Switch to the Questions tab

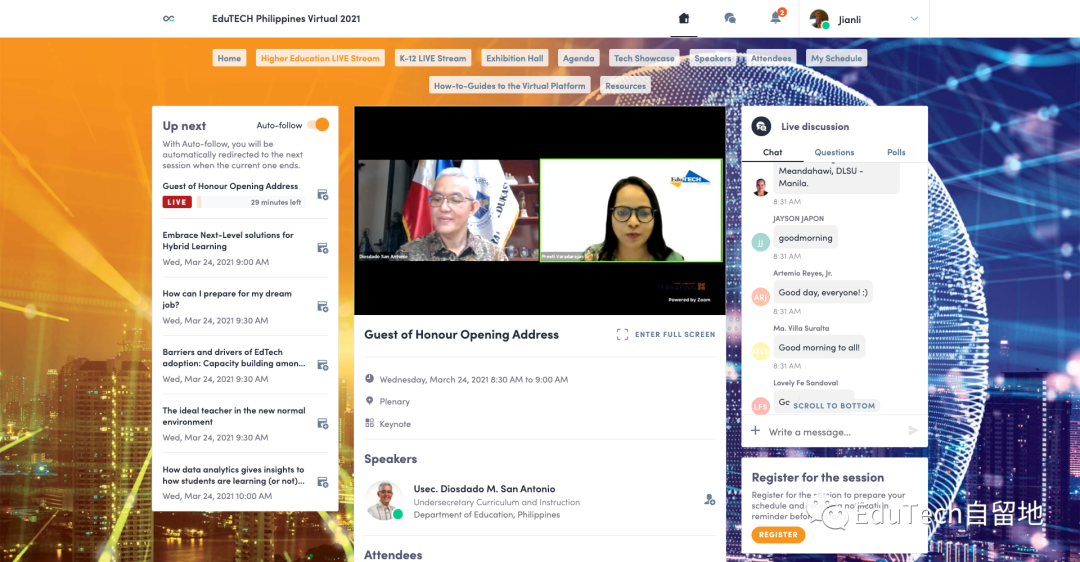pyautogui.click(x=834, y=152)
